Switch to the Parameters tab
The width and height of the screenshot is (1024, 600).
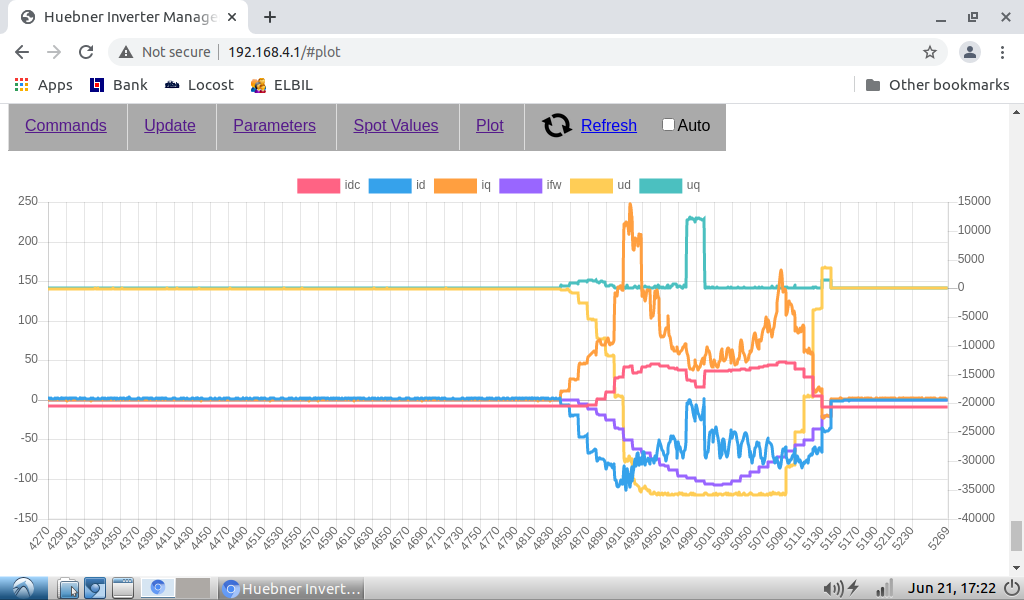pyautogui.click(x=274, y=126)
